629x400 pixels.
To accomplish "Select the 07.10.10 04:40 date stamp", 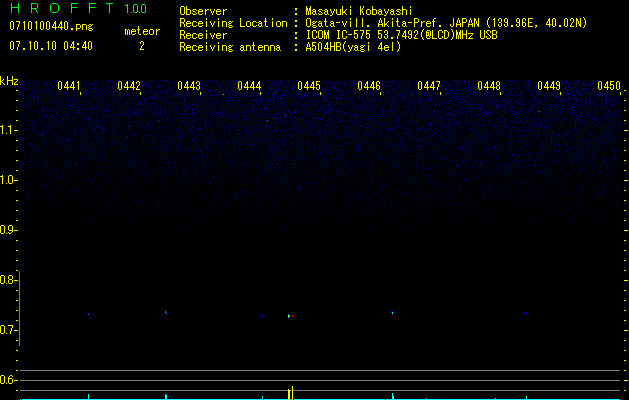I will pos(51,46).
